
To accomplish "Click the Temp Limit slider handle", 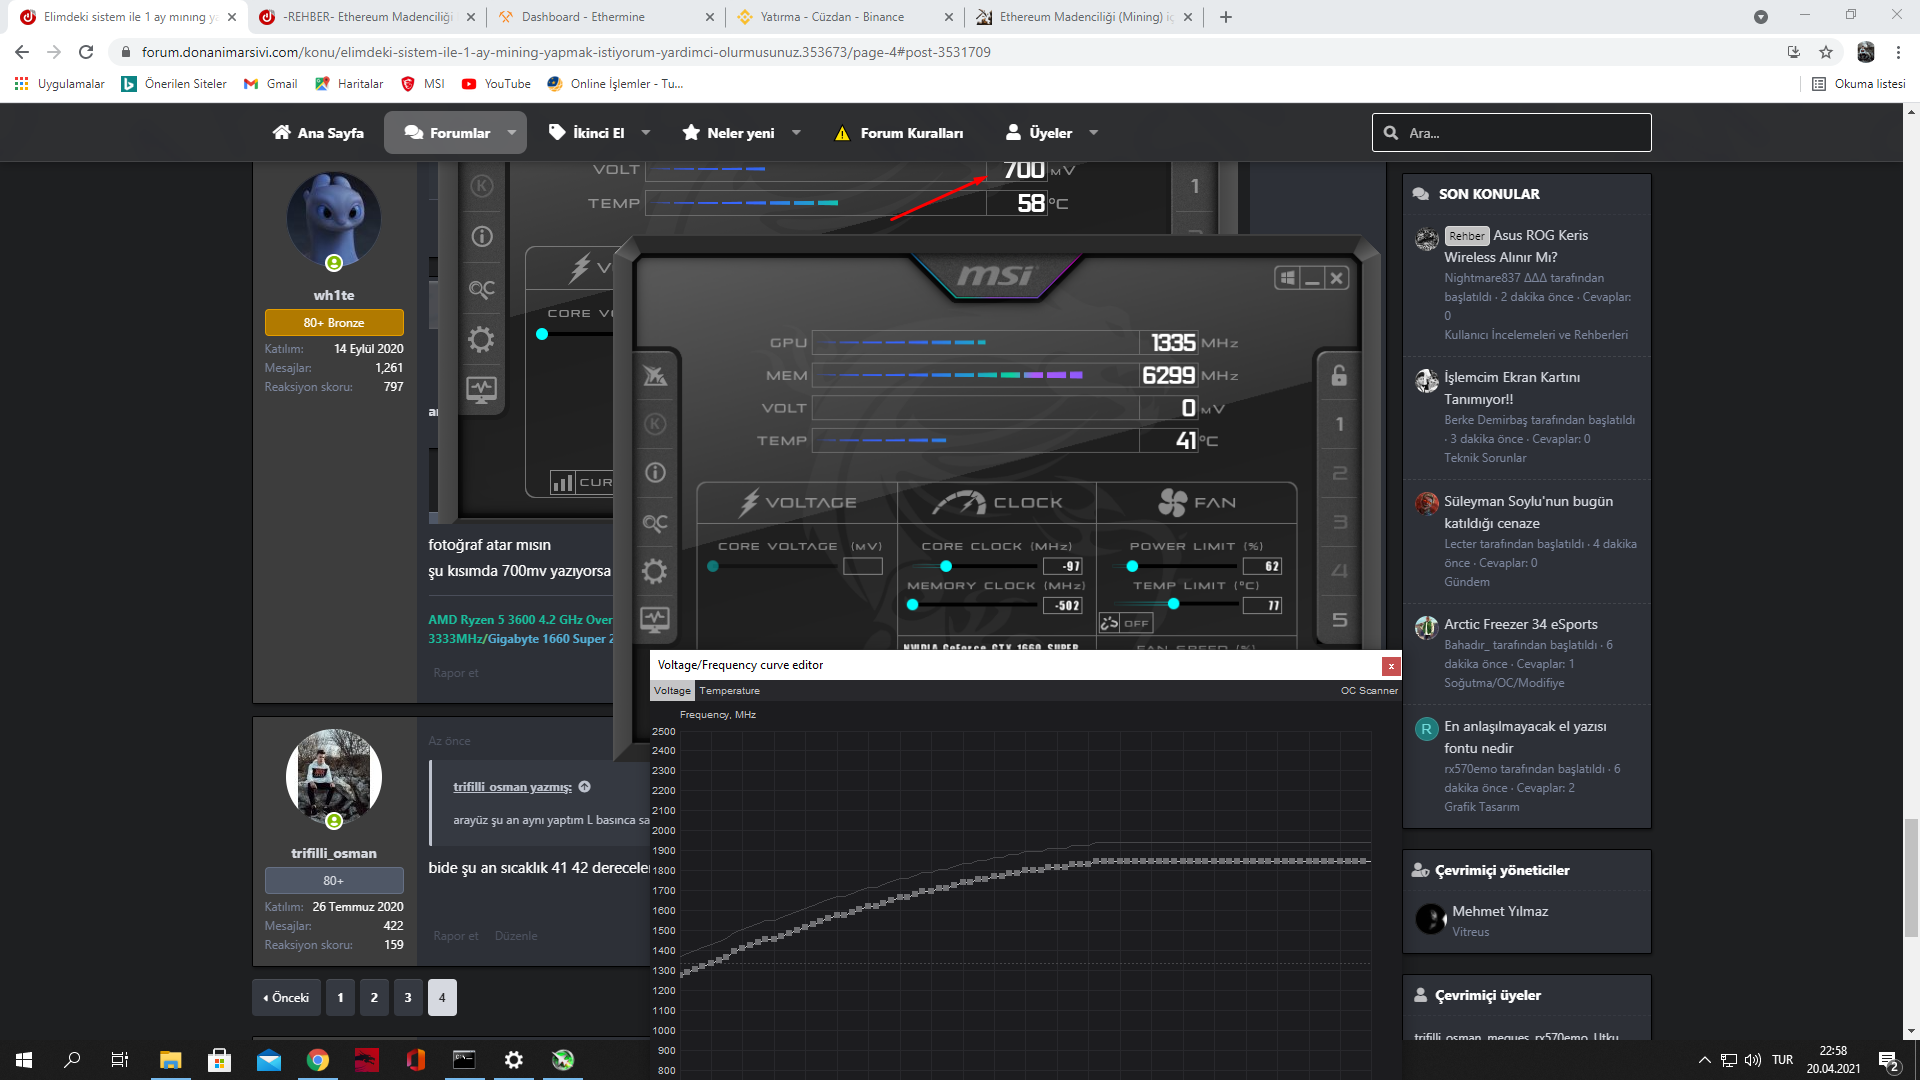I will (1174, 604).
